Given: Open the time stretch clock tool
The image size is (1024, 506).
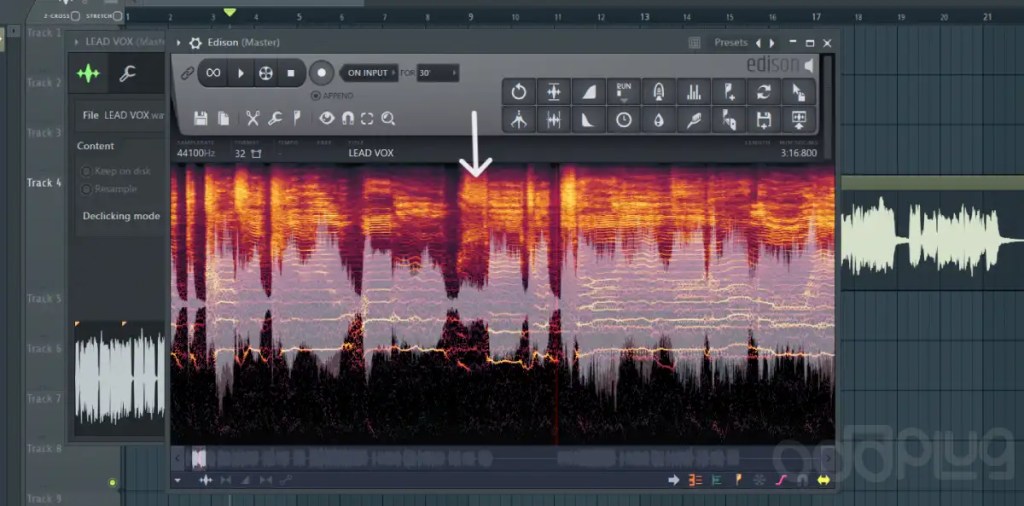Looking at the screenshot, I should click(x=624, y=120).
